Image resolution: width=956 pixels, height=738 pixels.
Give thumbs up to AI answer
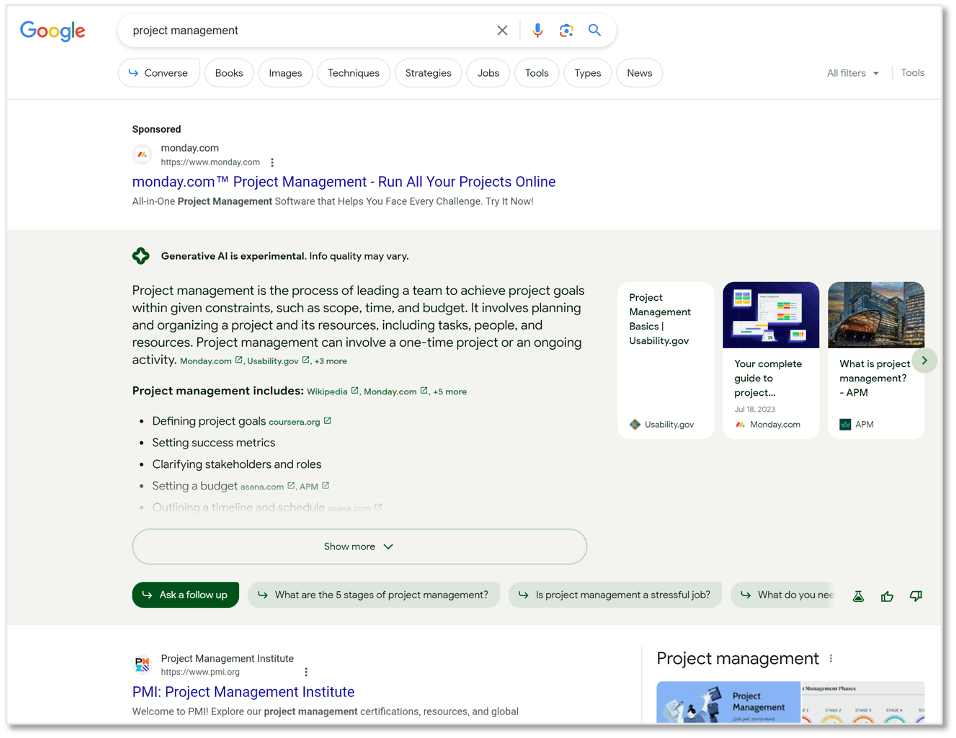point(887,596)
